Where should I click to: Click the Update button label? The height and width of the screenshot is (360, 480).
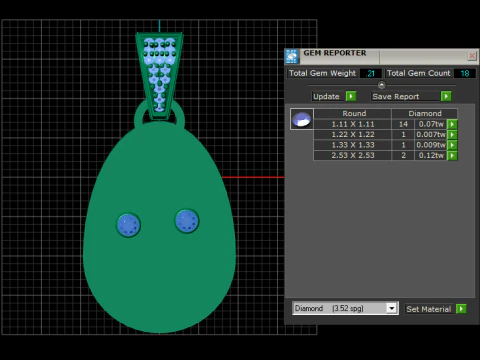[326, 97]
